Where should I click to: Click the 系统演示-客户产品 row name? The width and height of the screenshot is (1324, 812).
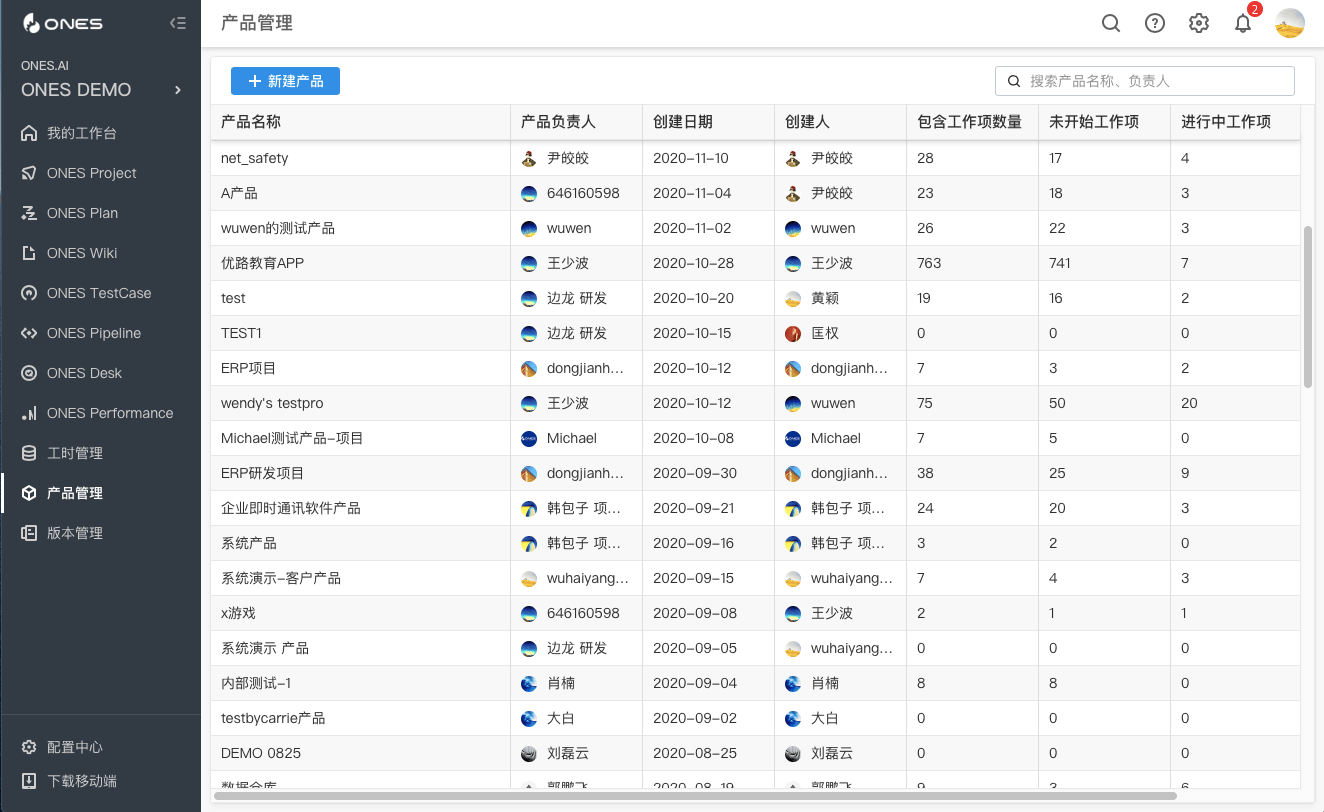coord(281,578)
